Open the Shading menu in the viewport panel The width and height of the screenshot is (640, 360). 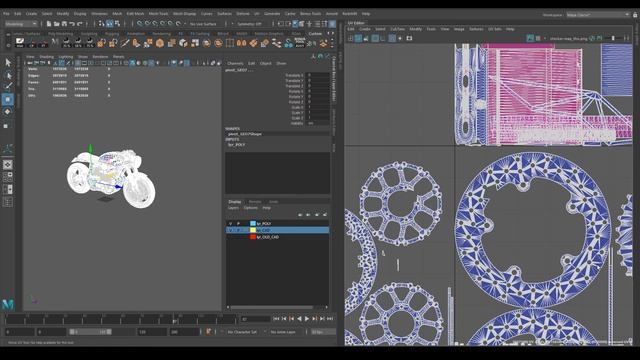coord(47,57)
